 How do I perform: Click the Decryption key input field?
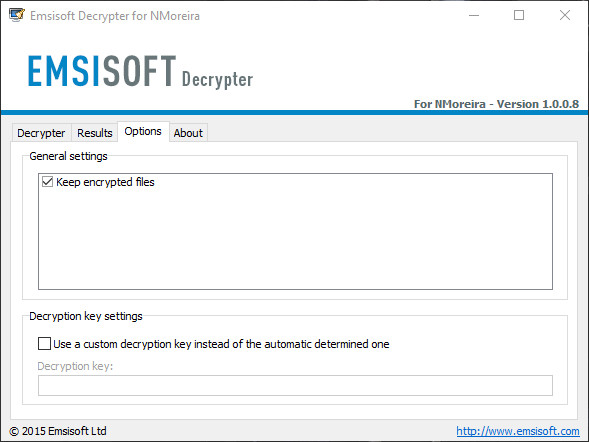click(295, 385)
